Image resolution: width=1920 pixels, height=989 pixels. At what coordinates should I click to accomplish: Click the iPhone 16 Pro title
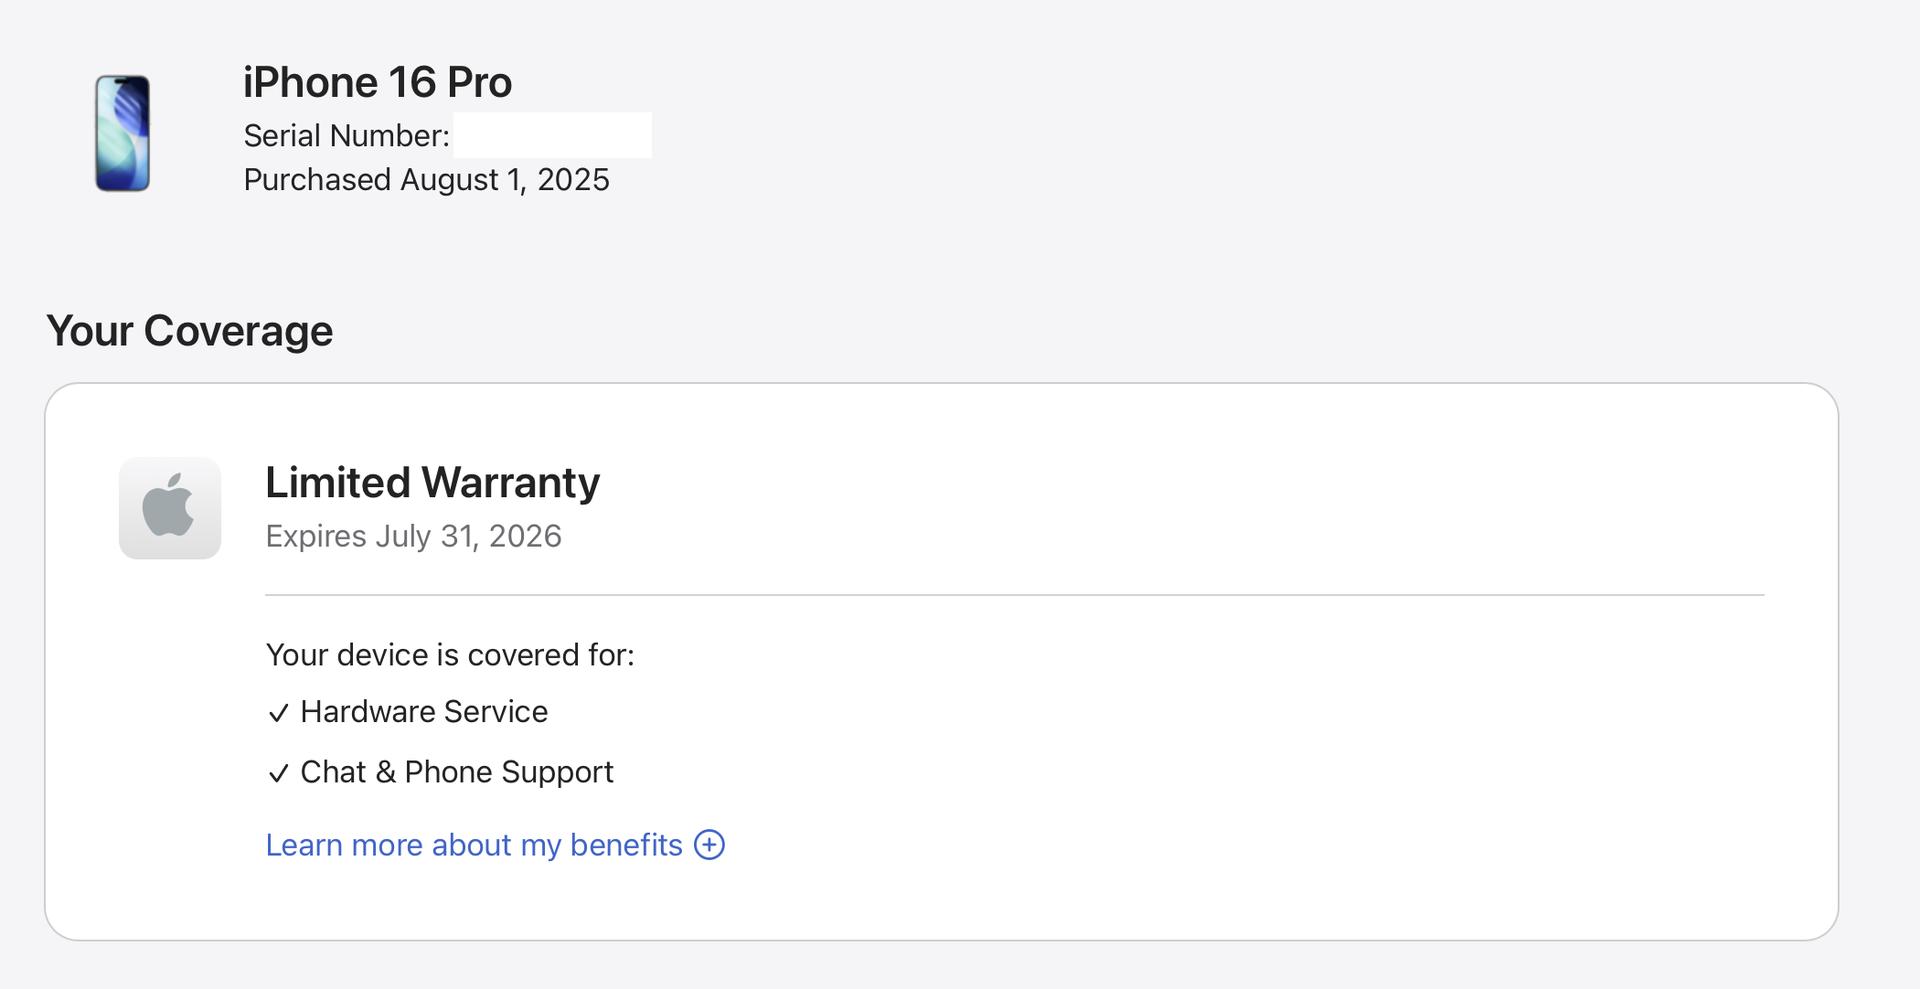click(377, 82)
